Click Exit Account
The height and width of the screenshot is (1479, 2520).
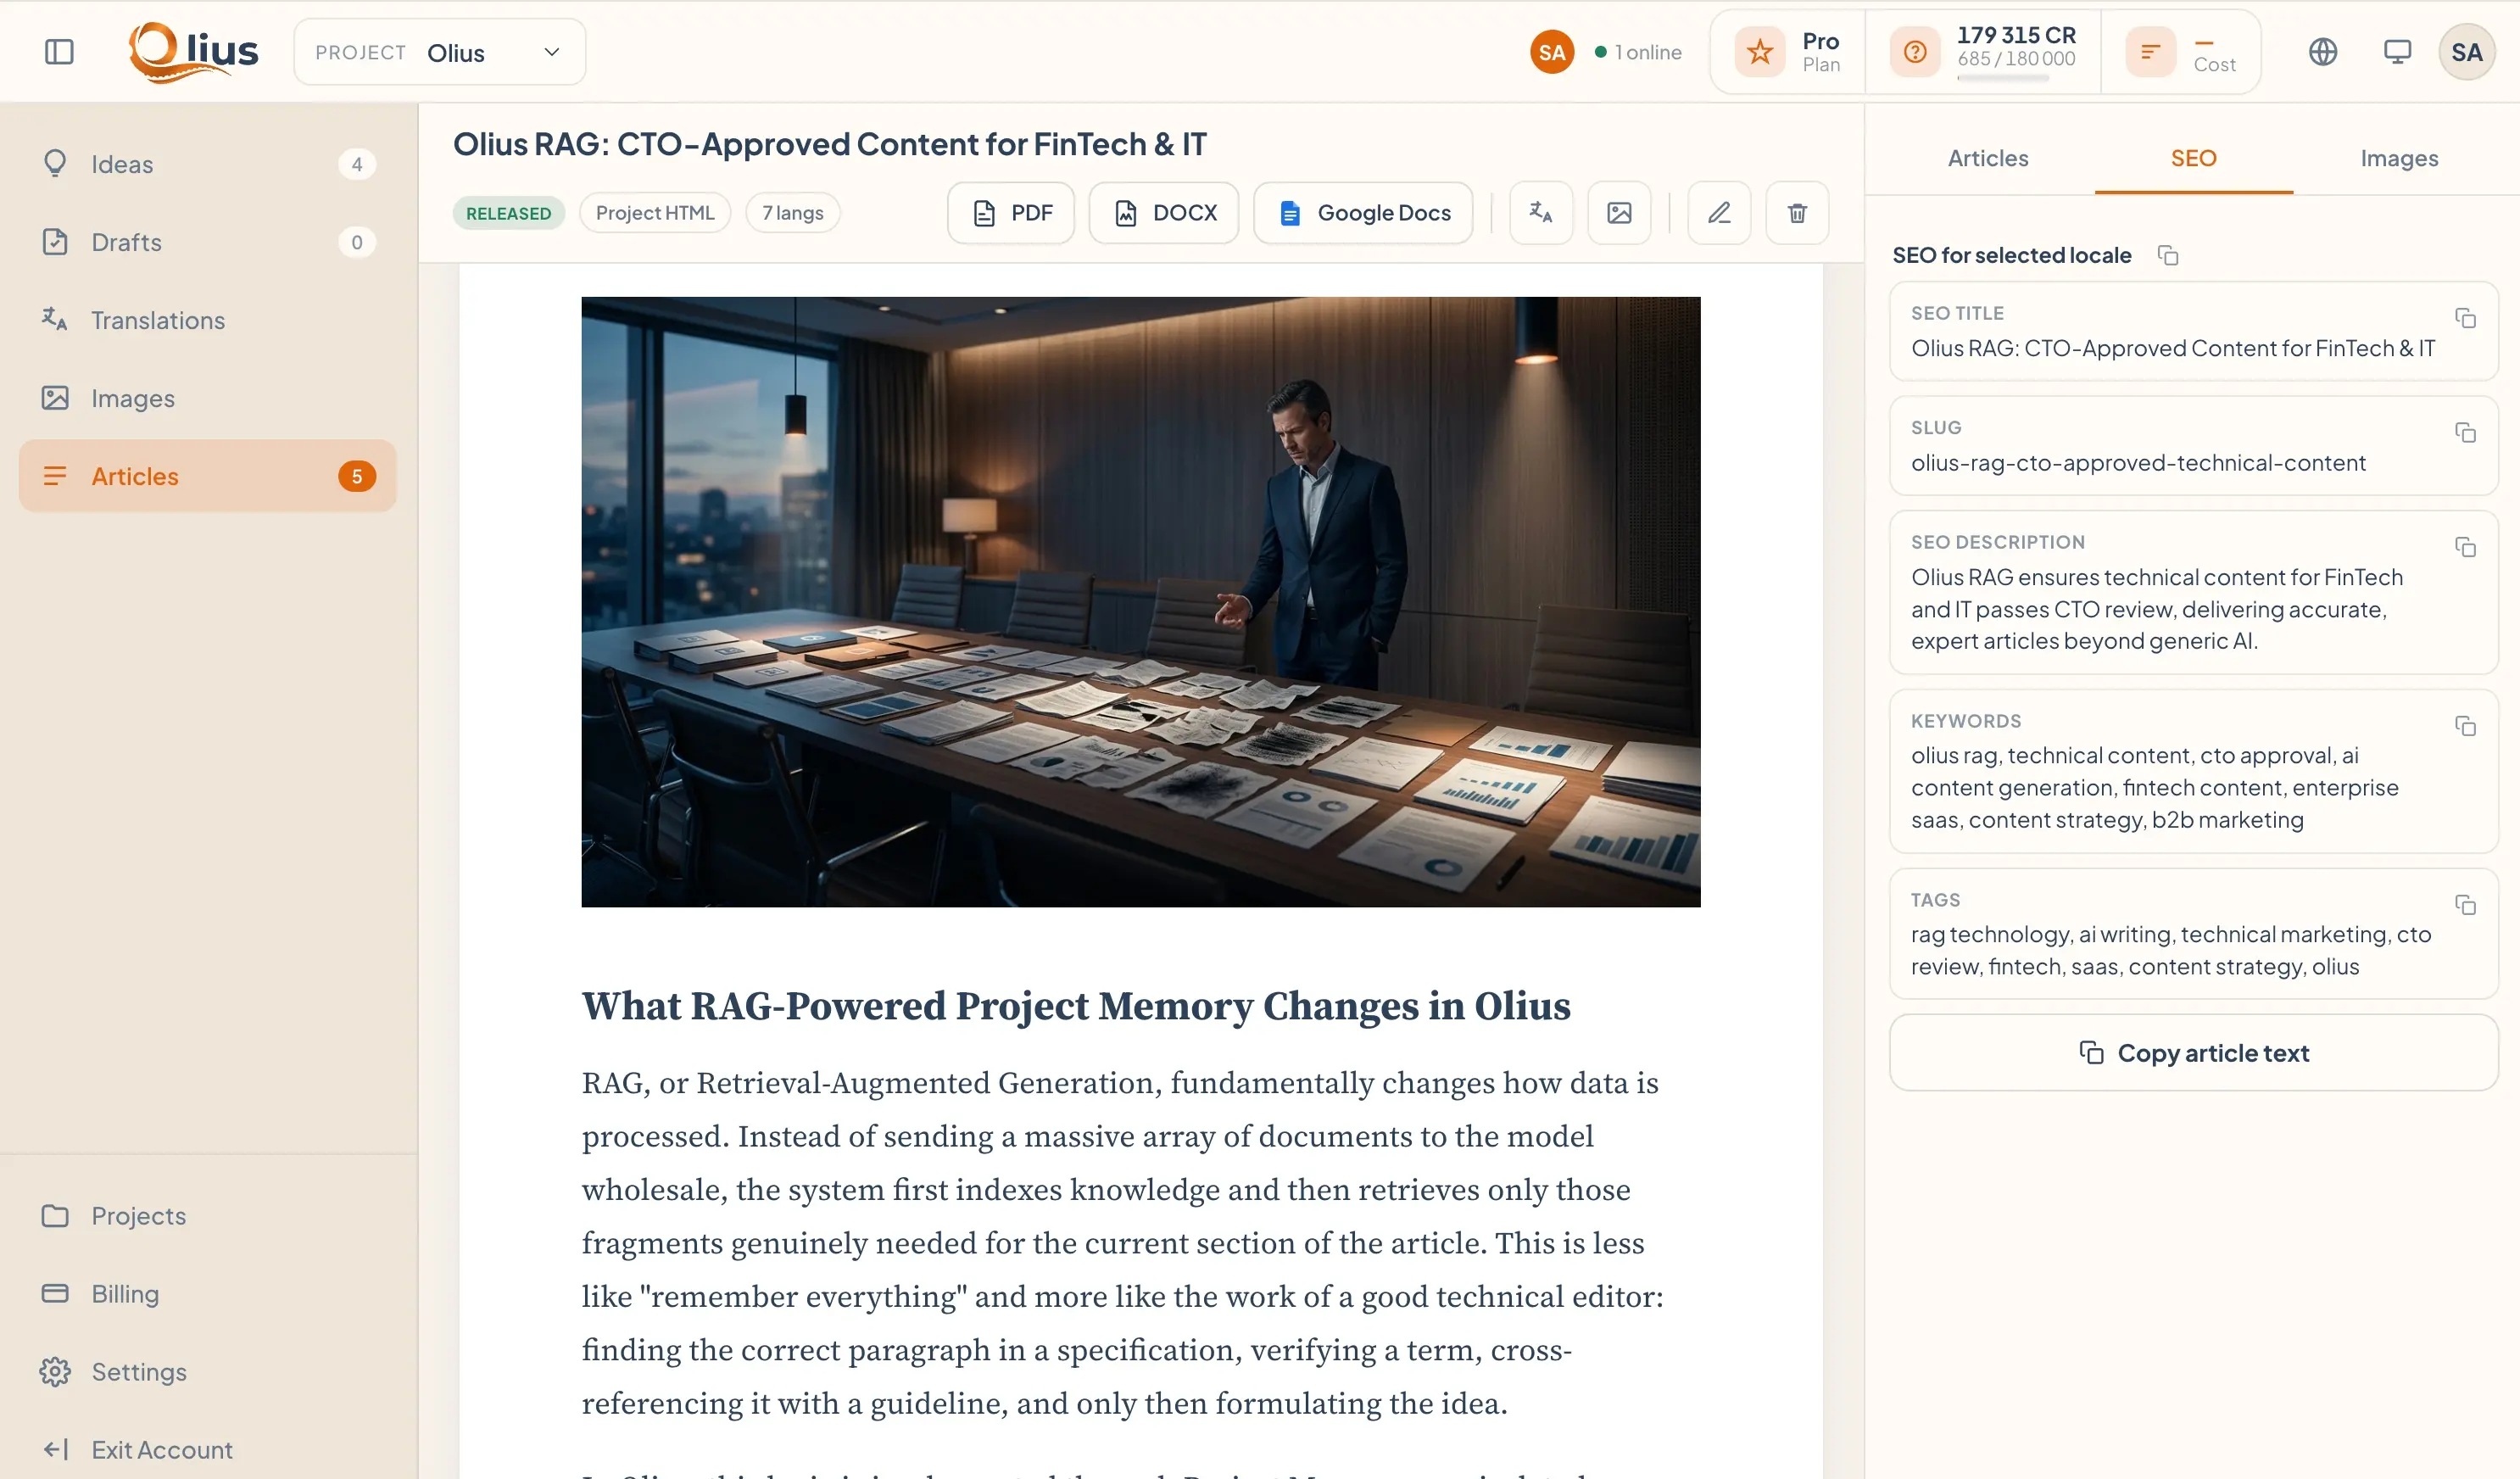click(208, 1449)
